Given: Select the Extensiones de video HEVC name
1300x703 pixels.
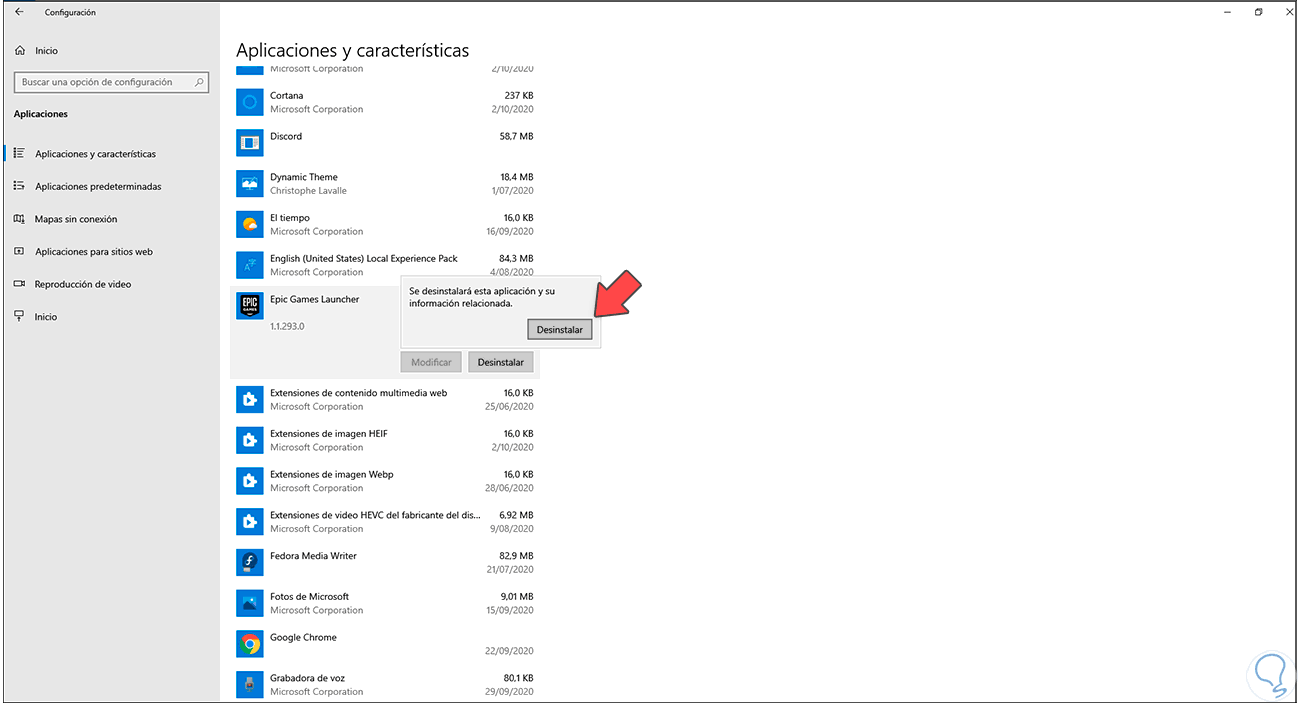Looking at the screenshot, I should 375,515.
